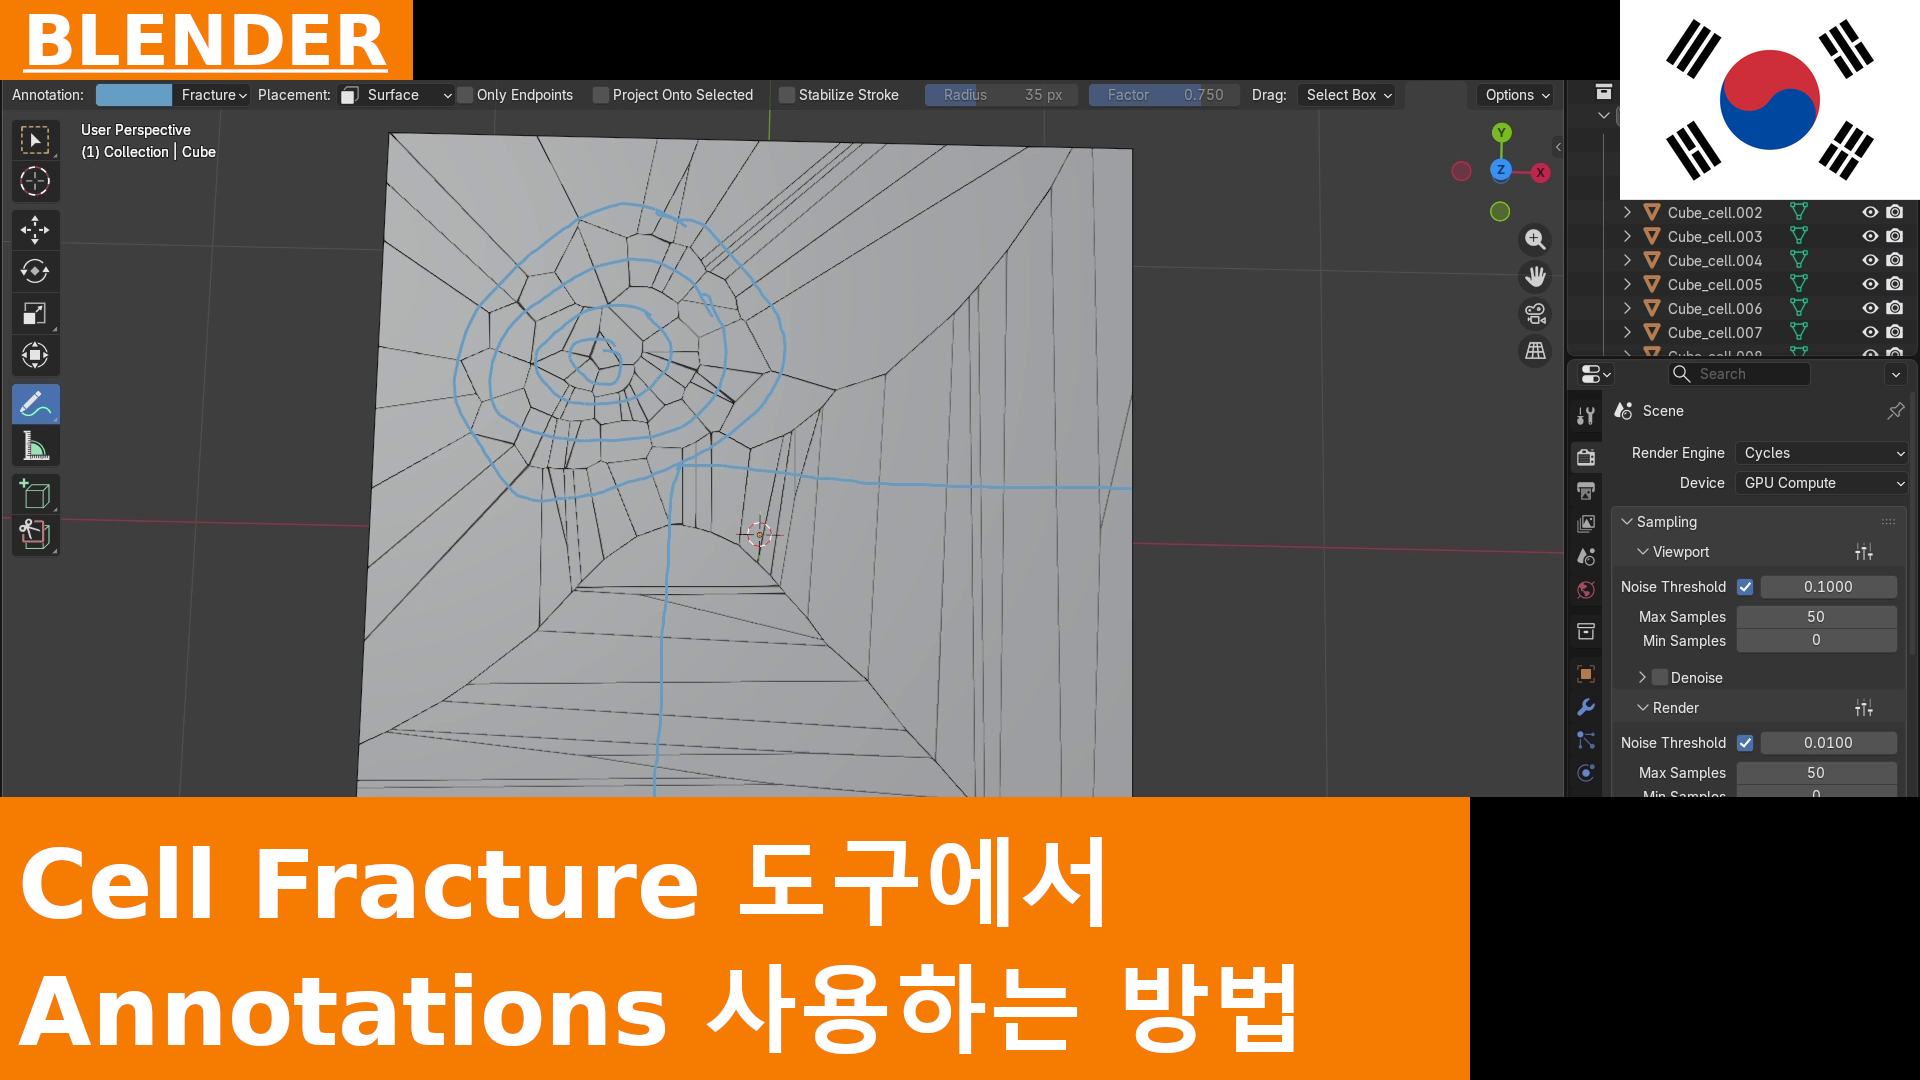Screen dimensions: 1920x1080
Task: Click the Add Cube tool
Action: (35, 494)
